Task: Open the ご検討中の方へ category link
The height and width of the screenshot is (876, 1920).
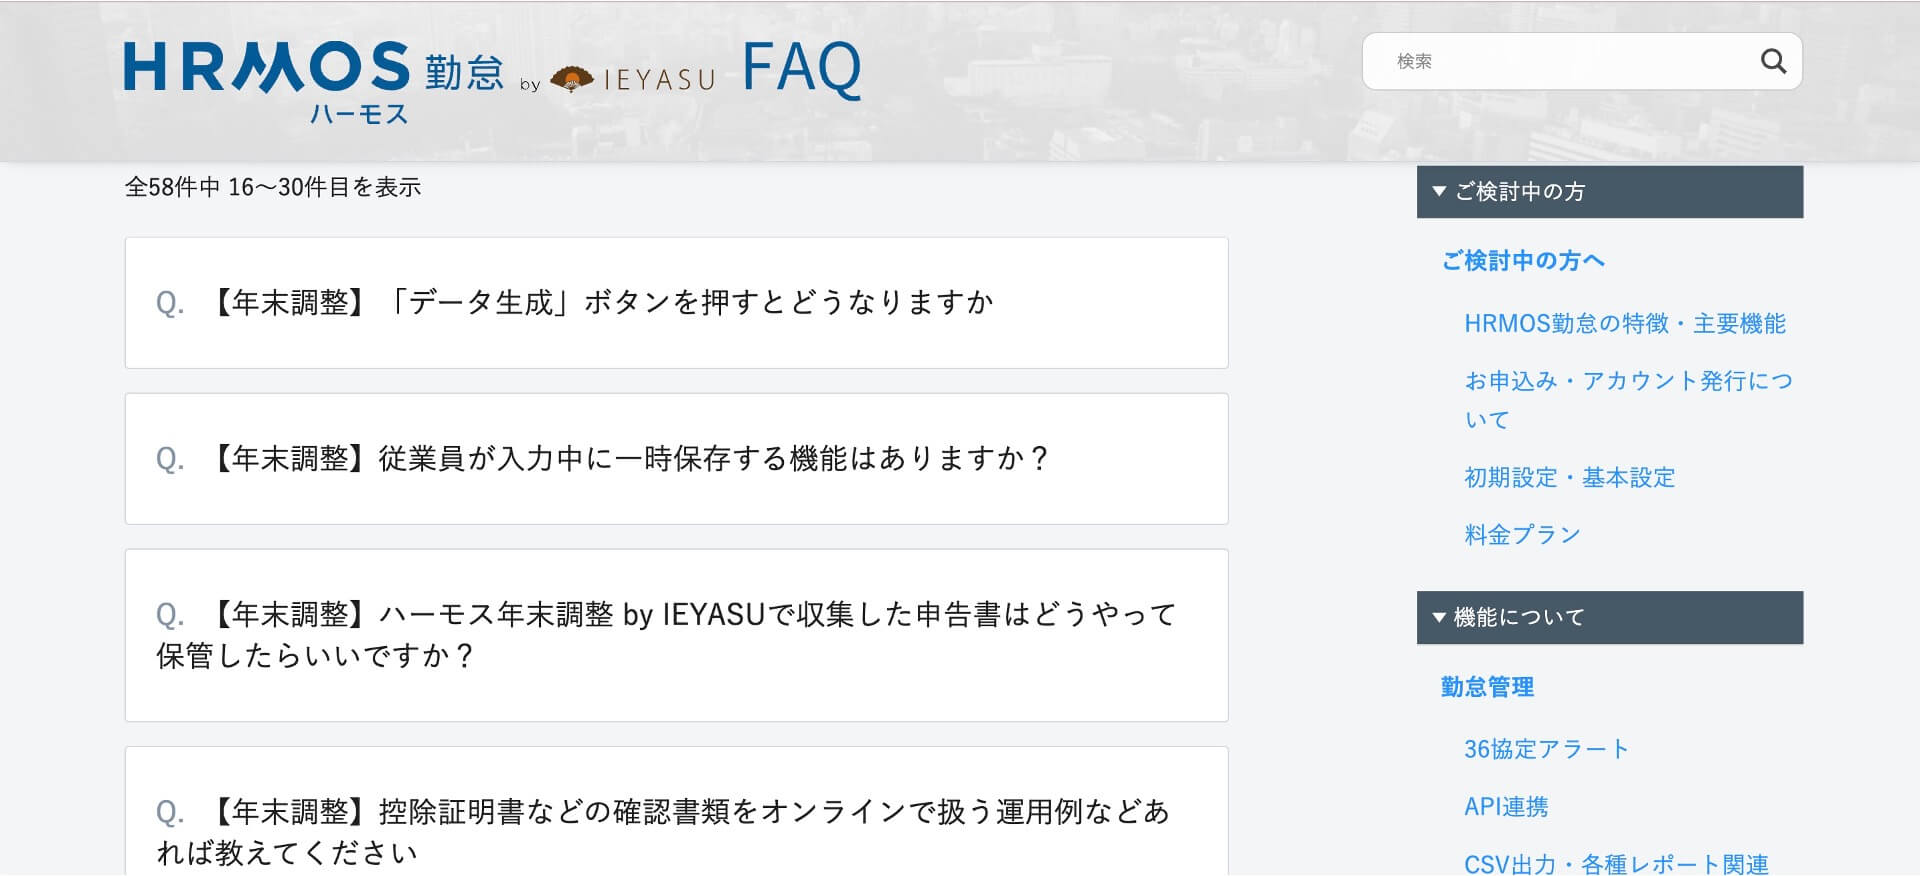Action: (x=1522, y=261)
